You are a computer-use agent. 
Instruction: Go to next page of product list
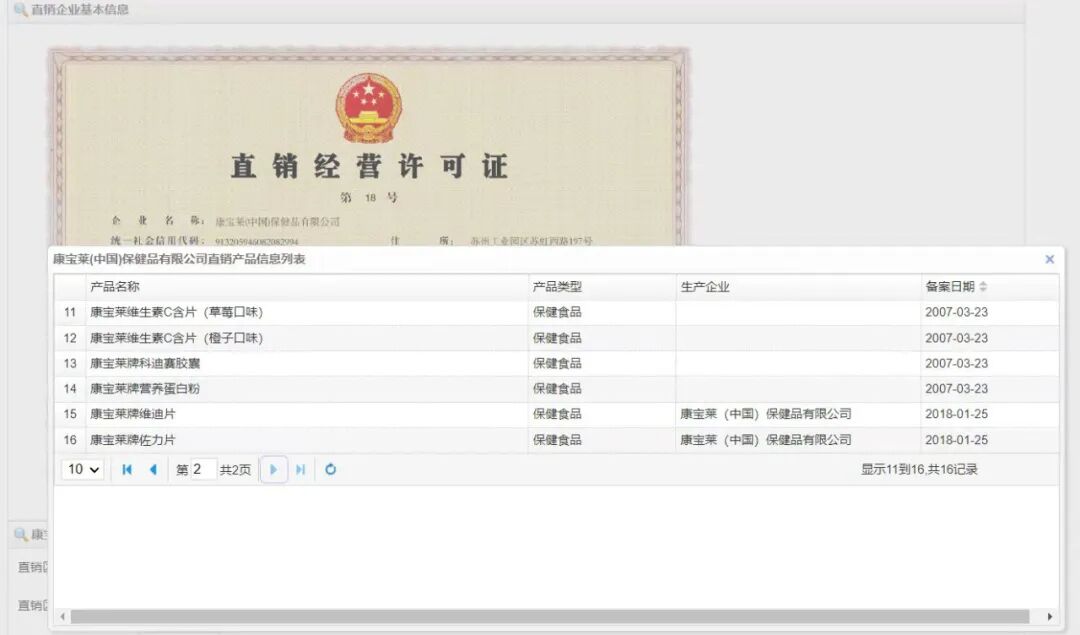[x=273, y=470]
